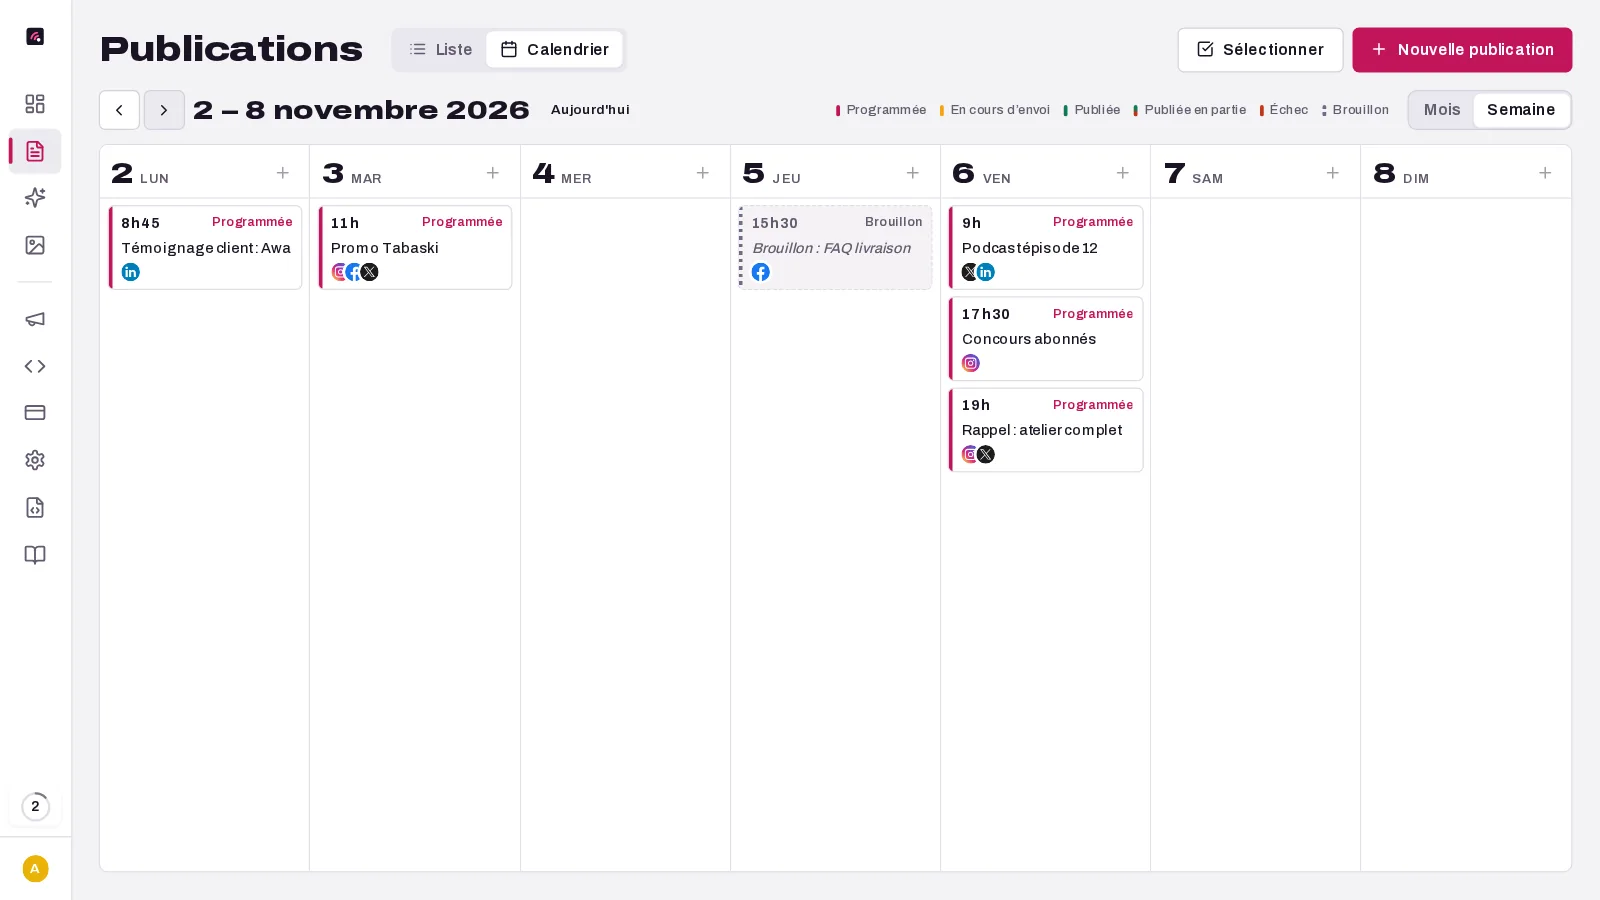Image resolution: width=1600 pixels, height=900 pixels.
Task: Click the En cours d'envoi legend label
Action: 1000,110
